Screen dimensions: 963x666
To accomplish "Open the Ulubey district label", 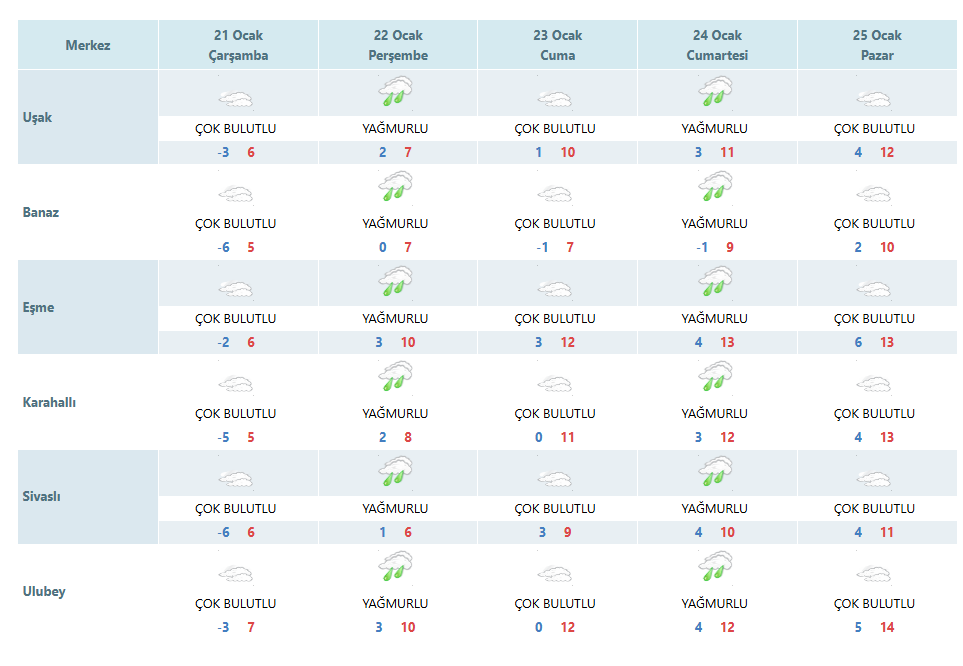I will [44, 592].
